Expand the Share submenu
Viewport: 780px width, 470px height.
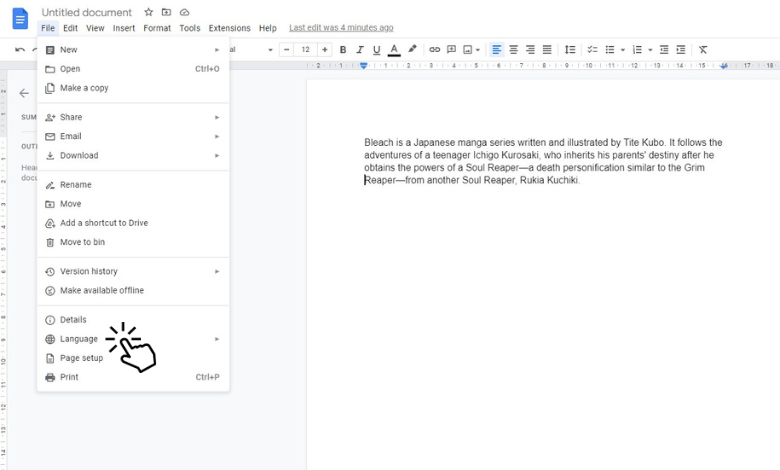(133, 117)
